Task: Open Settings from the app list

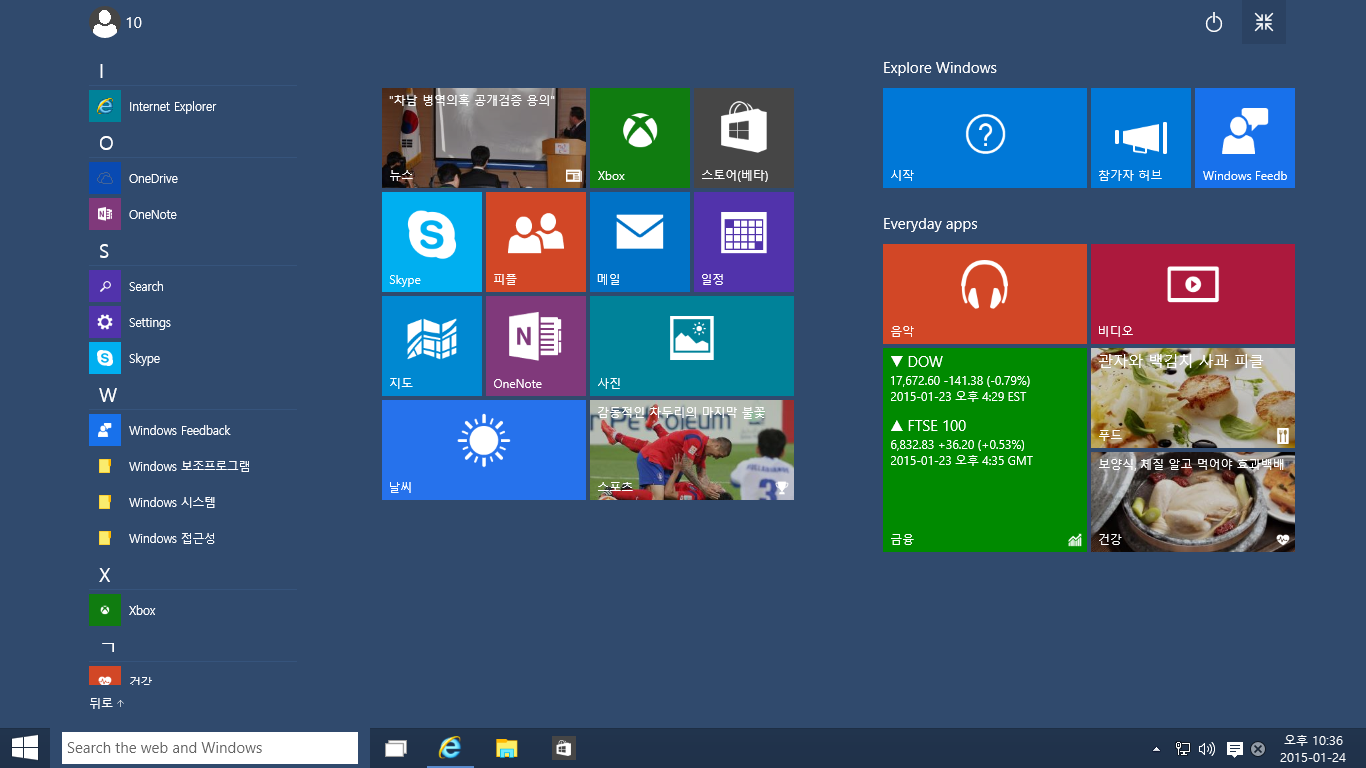Action: tap(192, 322)
